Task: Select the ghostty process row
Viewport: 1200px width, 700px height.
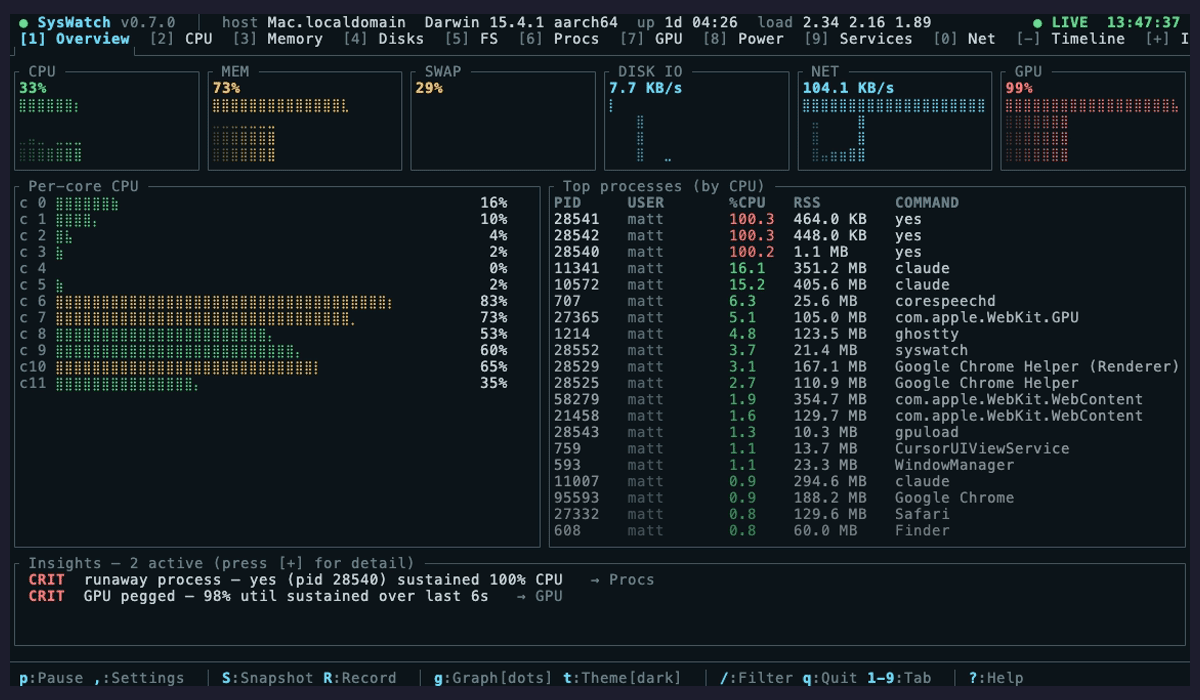Action: 867,334
